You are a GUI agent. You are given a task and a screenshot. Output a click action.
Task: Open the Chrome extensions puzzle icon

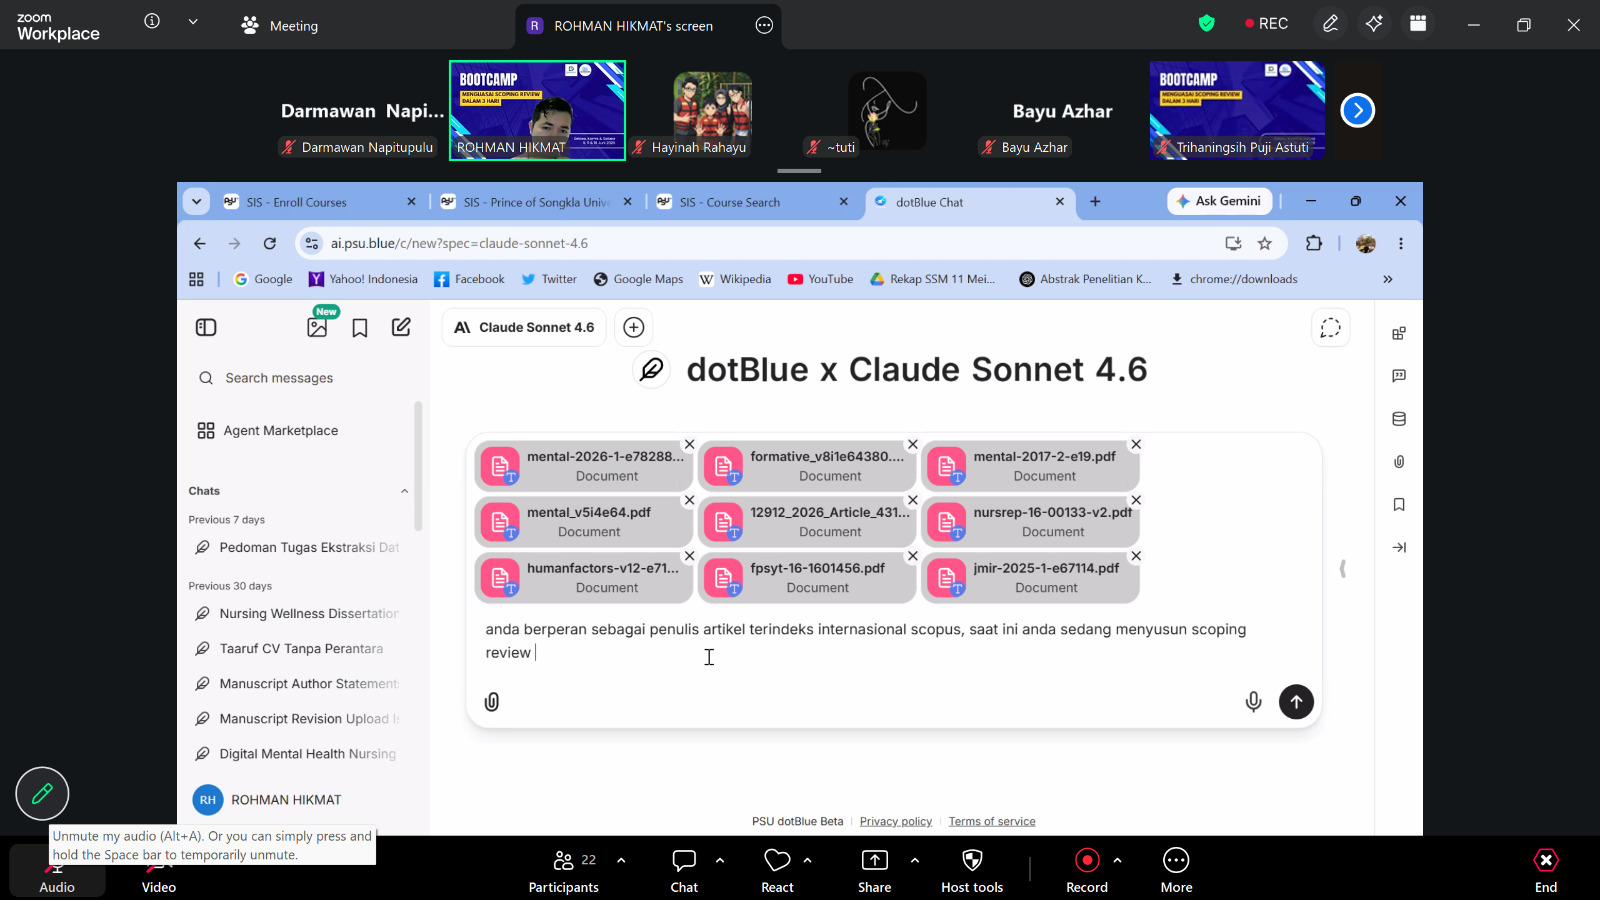click(x=1314, y=243)
